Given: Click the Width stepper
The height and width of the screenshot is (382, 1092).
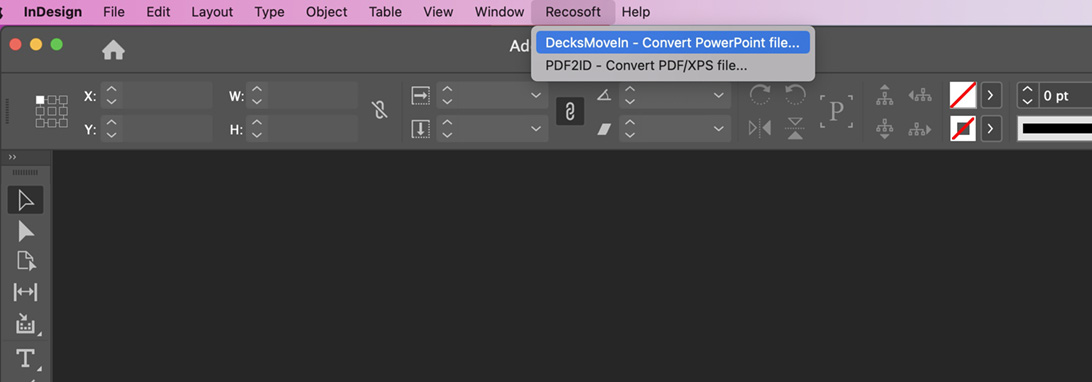Looking at the screenshot, I should (258, 95).
